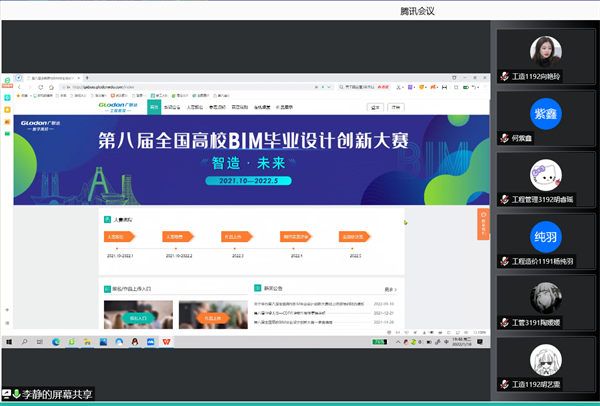Image resolution: width=600 pixels, height=406 pixels.
Task: Click muted microphone icon for 工程管理3192胡睿瑞
Action: pos(505,199)
